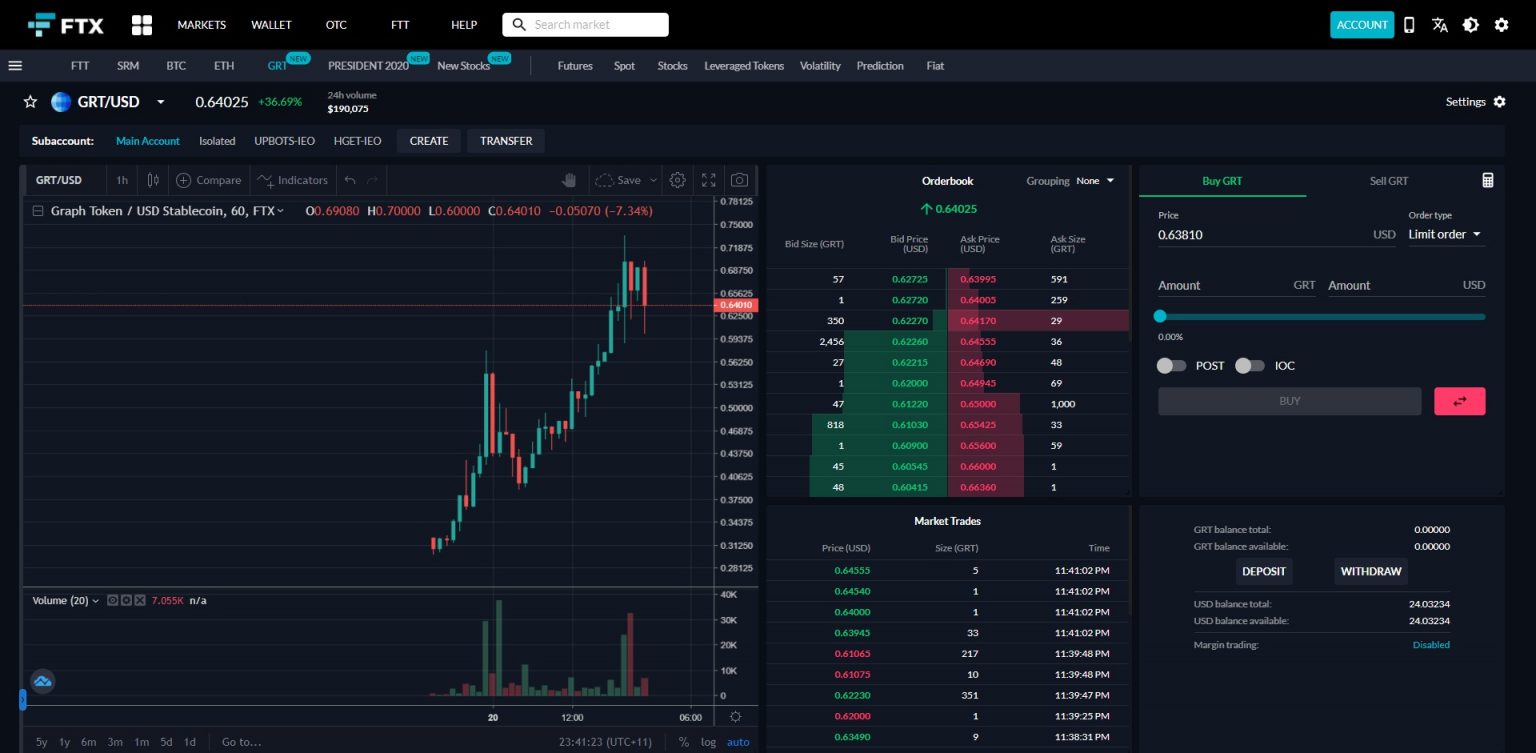This screenshot has height=753, width=1536.
Task: Take a snapshot of the chart with the camera icon
Action: (739, 180)
